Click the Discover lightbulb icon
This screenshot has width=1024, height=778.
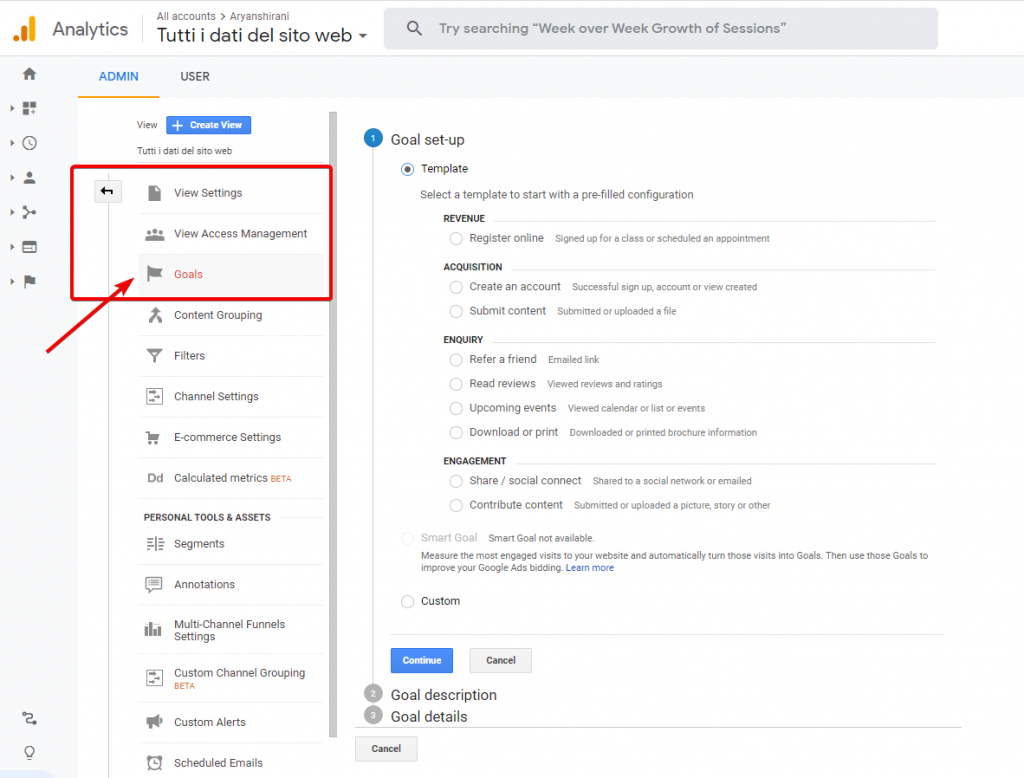click(x=29, y=752)
